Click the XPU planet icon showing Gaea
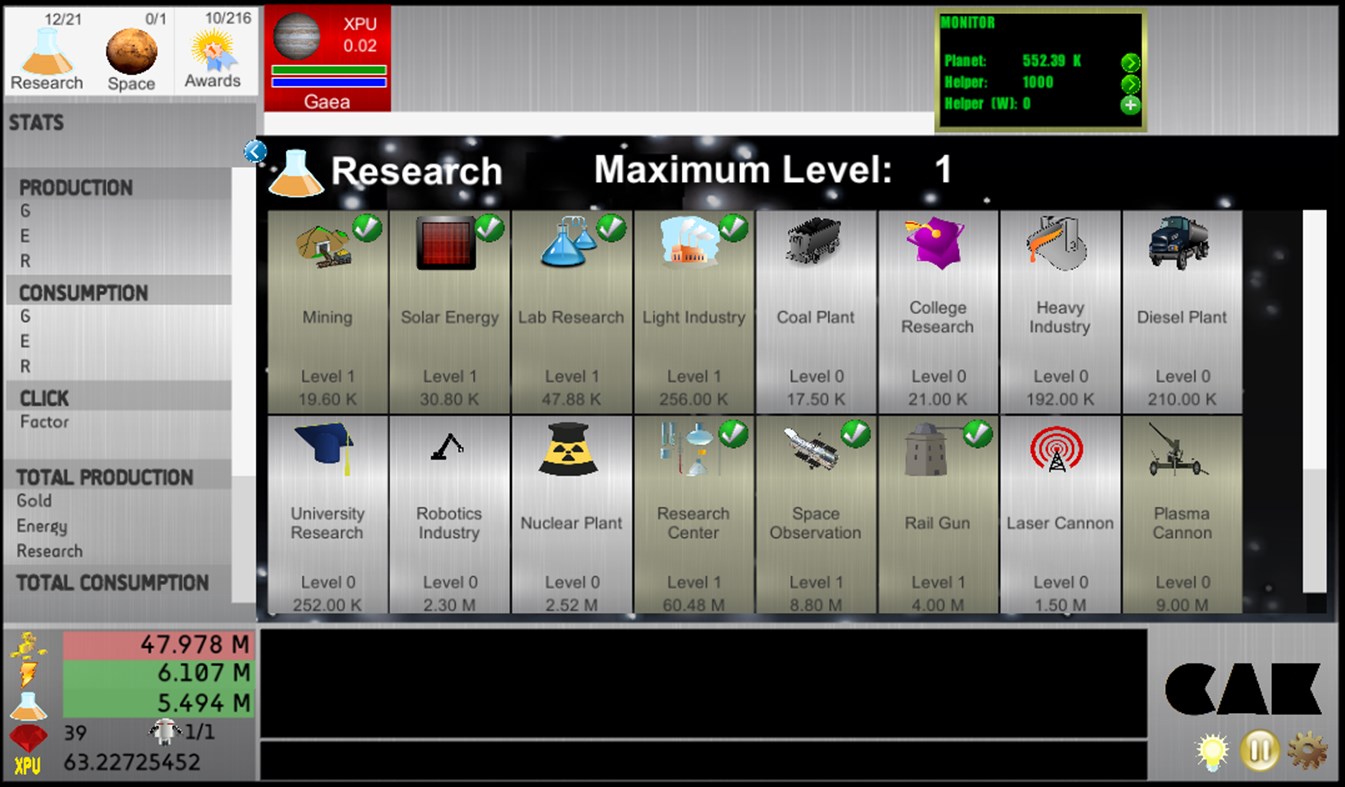 coord(296,42)
